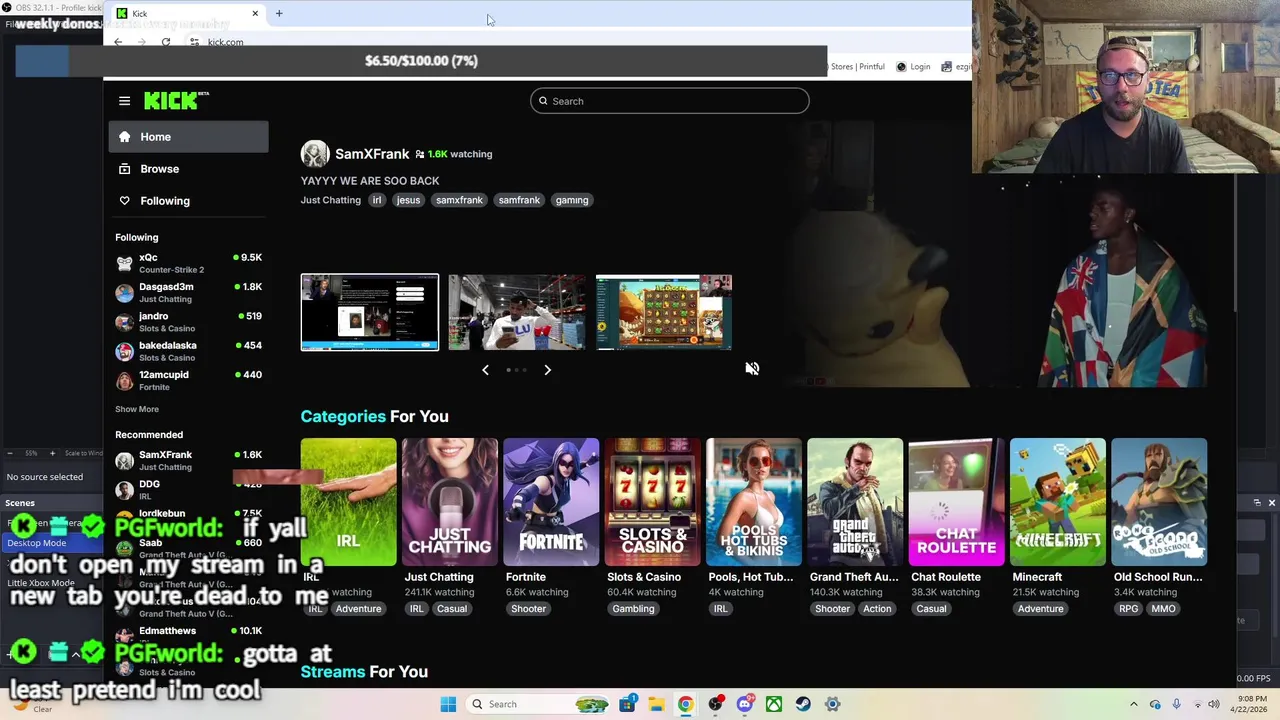Open Stores | Printful bookmark
This screenshot has height=720, width=1280.
(x=857, y=67)
